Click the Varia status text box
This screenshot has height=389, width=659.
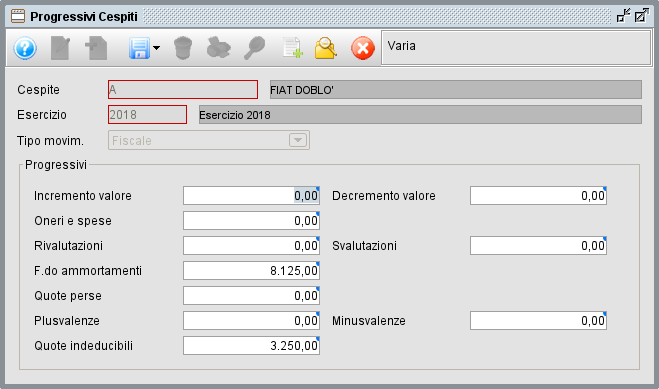[x=516, y=47]
